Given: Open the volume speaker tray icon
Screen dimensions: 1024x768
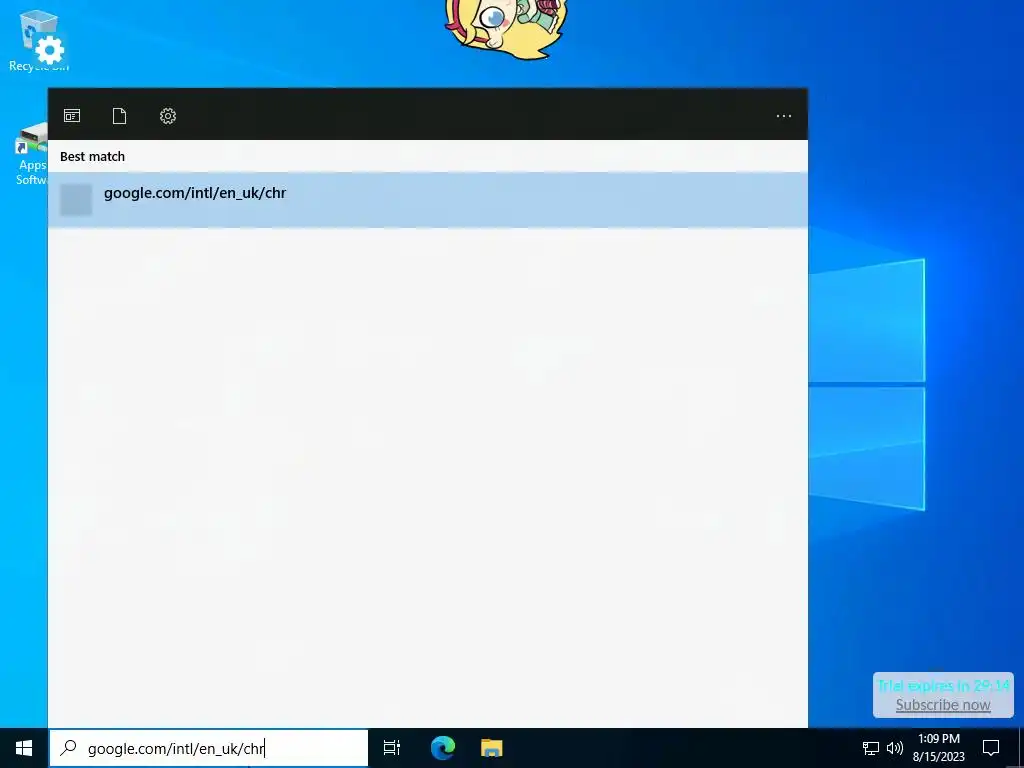Looking at the screenshot, I should pyautogui.click(x=895, y=748).
